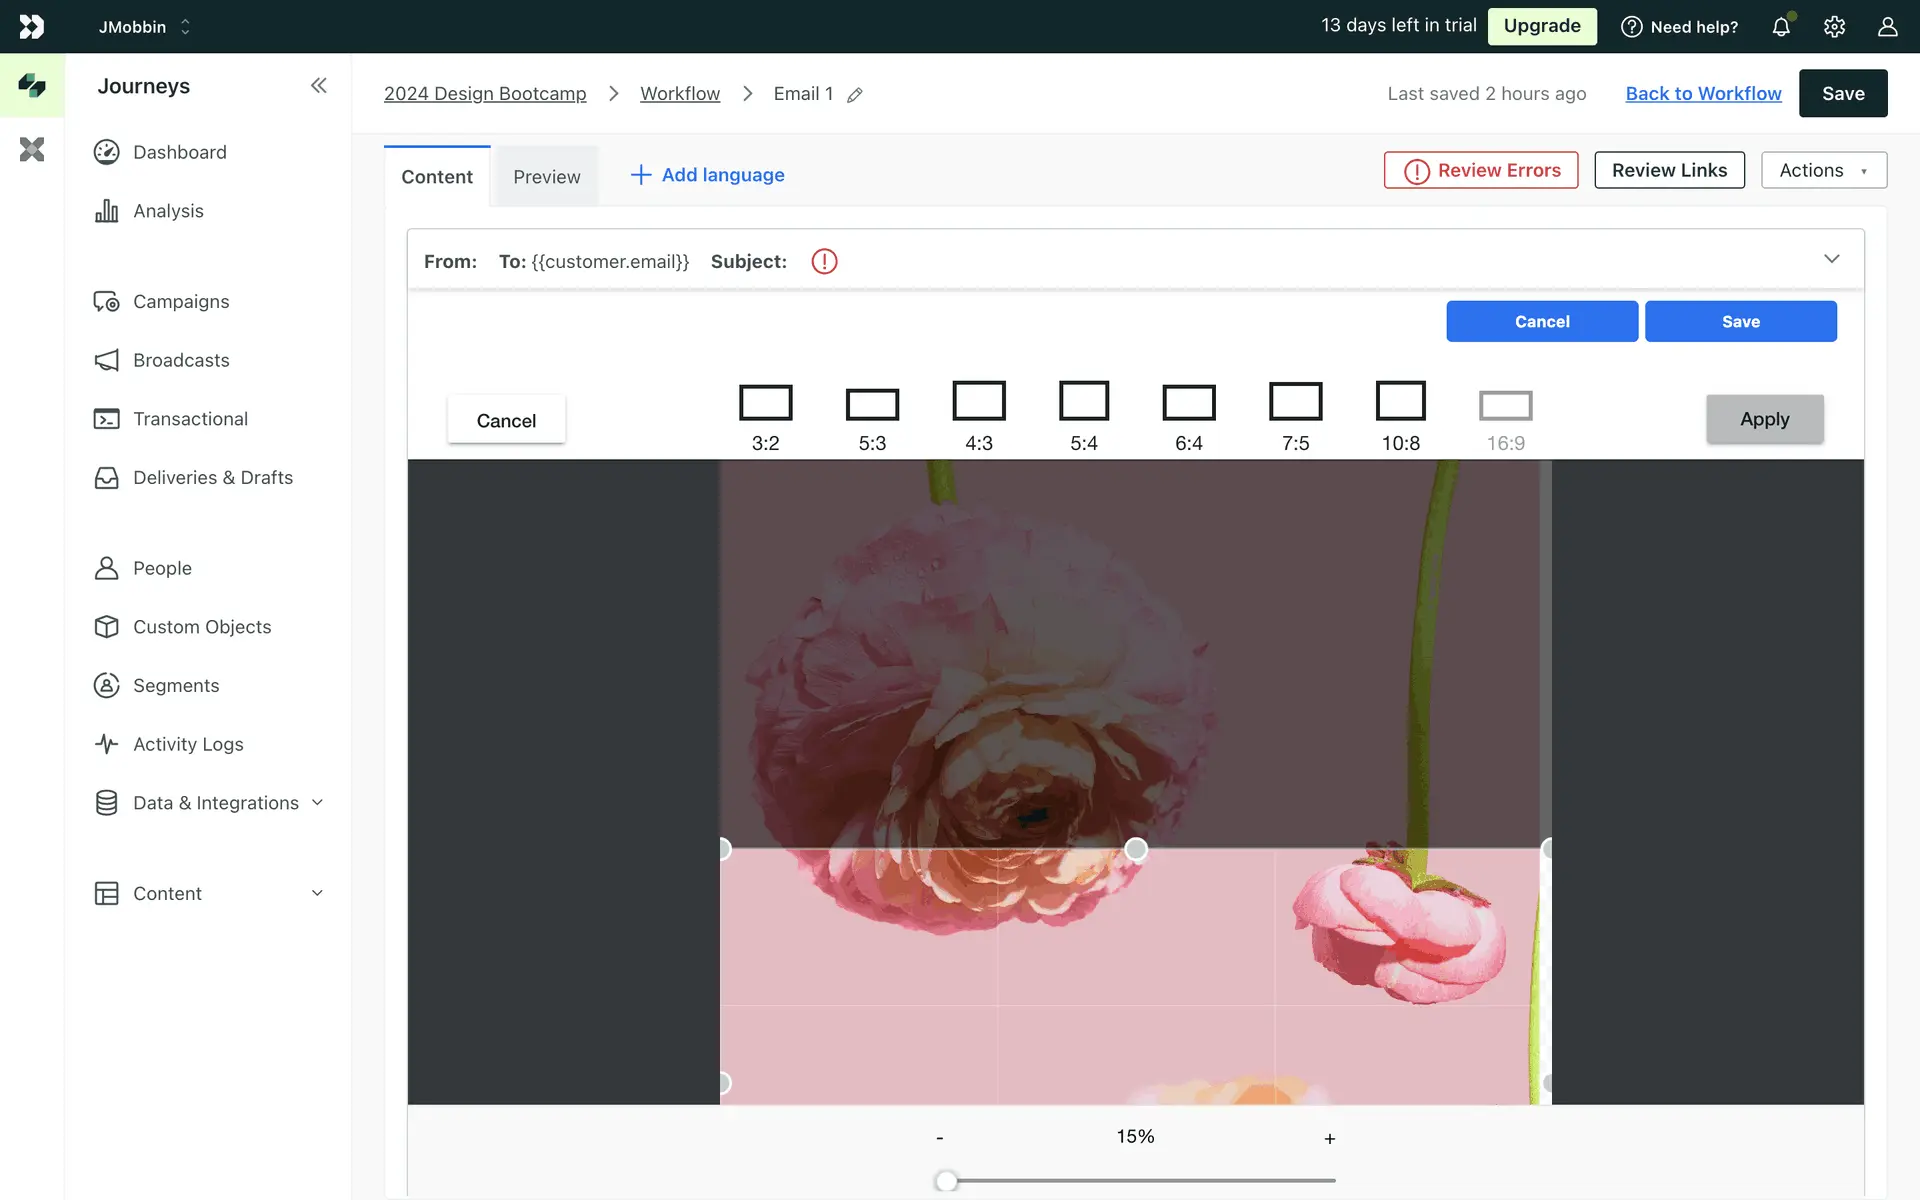Click the zoom slider handle

click(946, 1181)
